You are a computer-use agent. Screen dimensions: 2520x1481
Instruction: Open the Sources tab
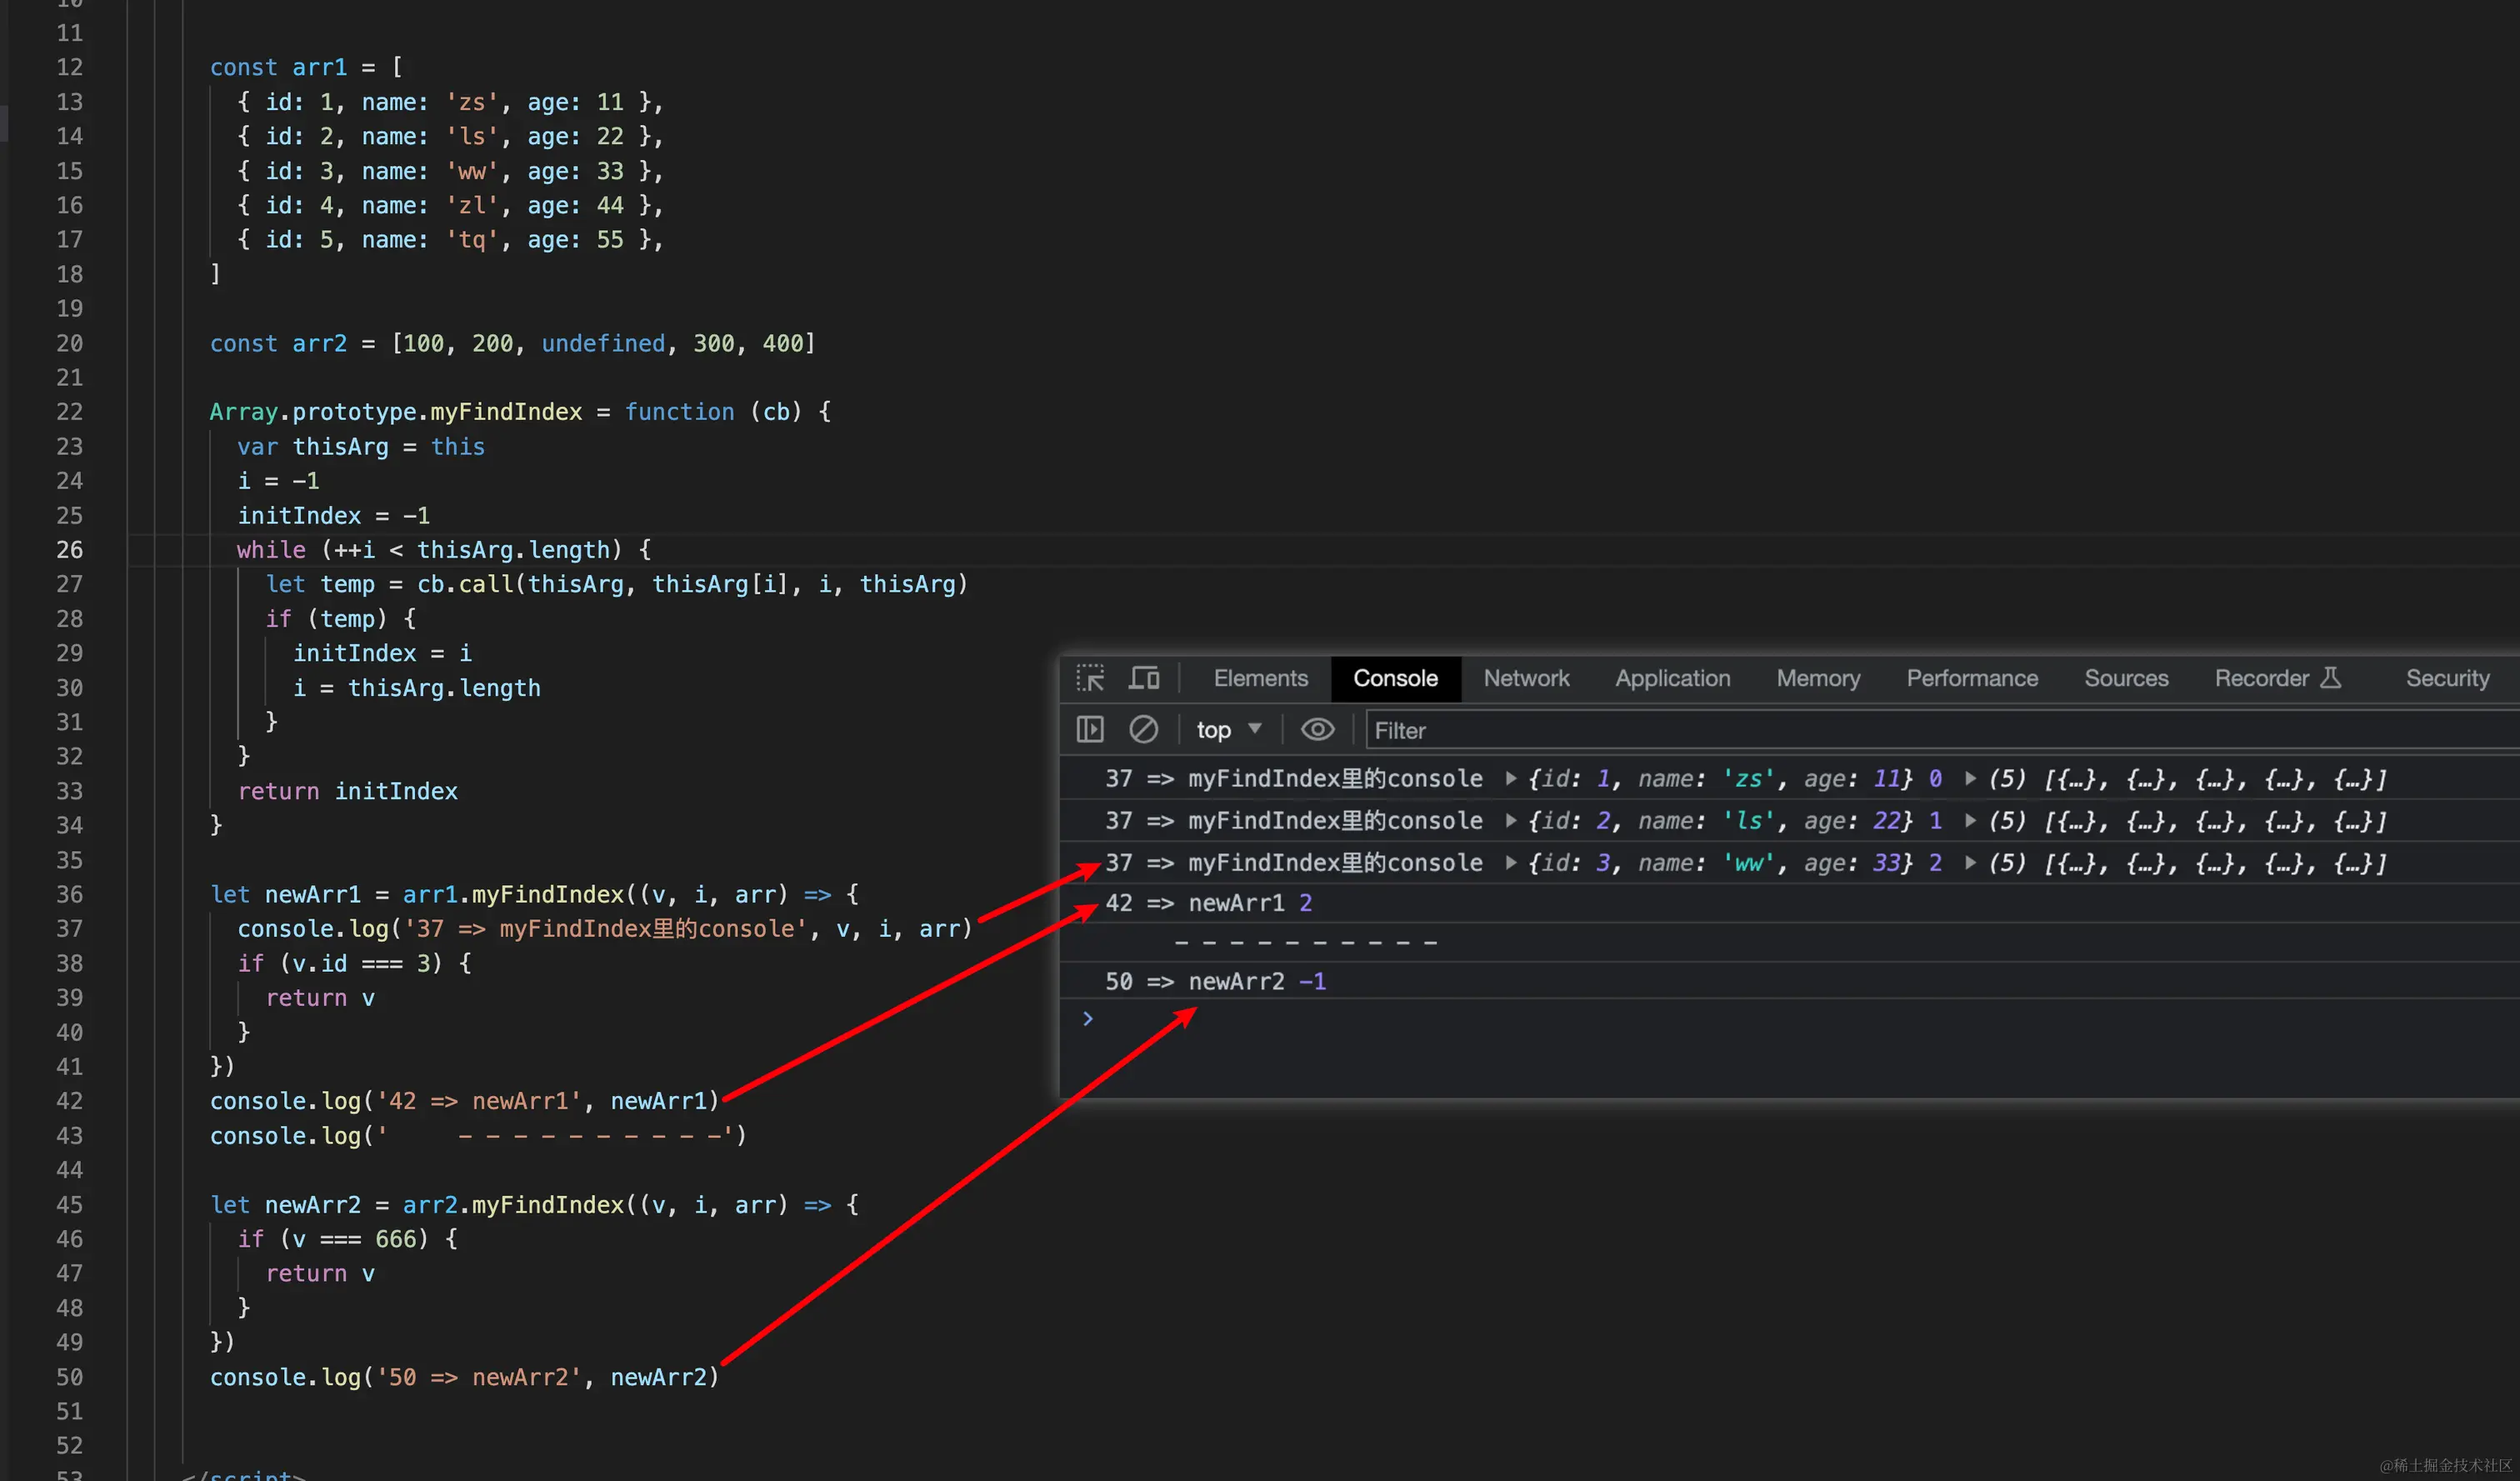pos(2126,678)
